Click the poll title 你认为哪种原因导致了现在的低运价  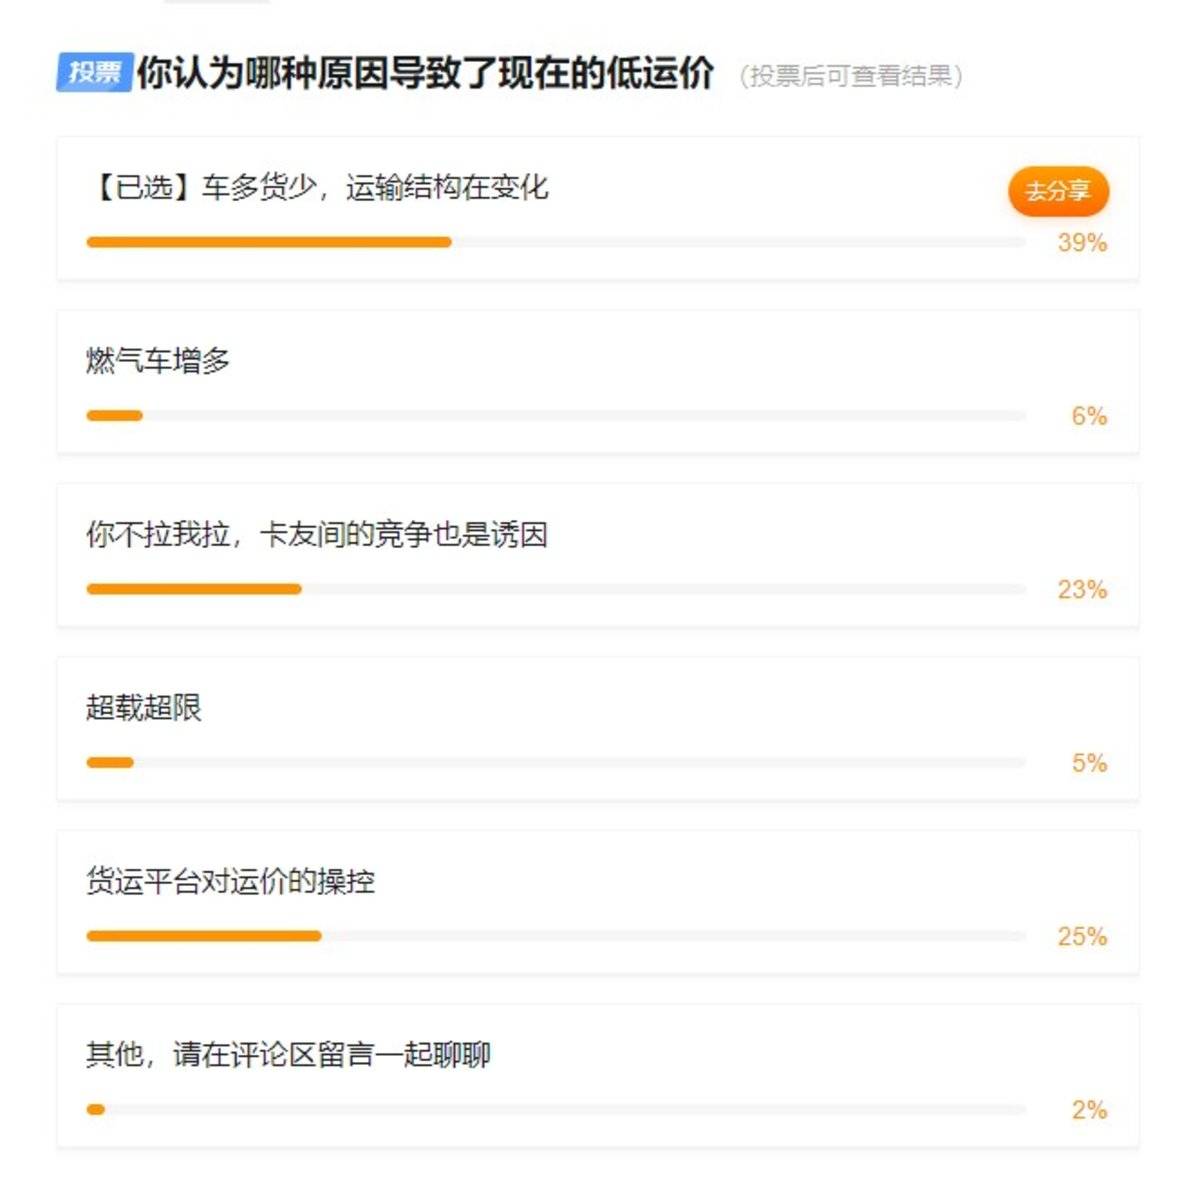pos(425,73)
